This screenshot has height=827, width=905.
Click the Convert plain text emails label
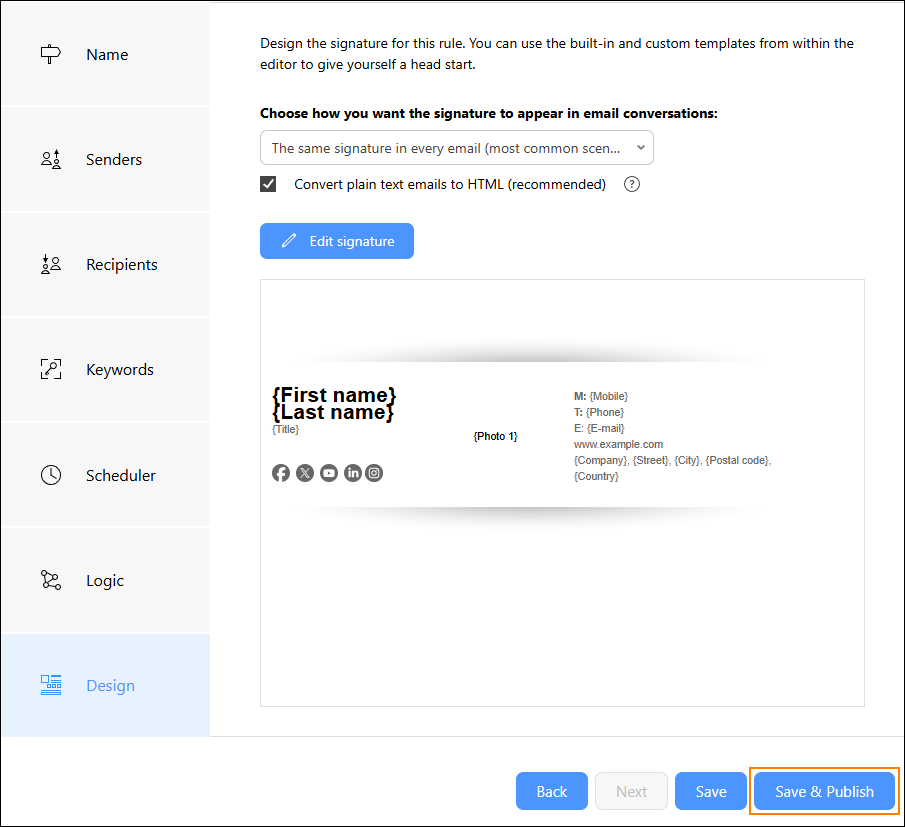click(x=450, y=184)
